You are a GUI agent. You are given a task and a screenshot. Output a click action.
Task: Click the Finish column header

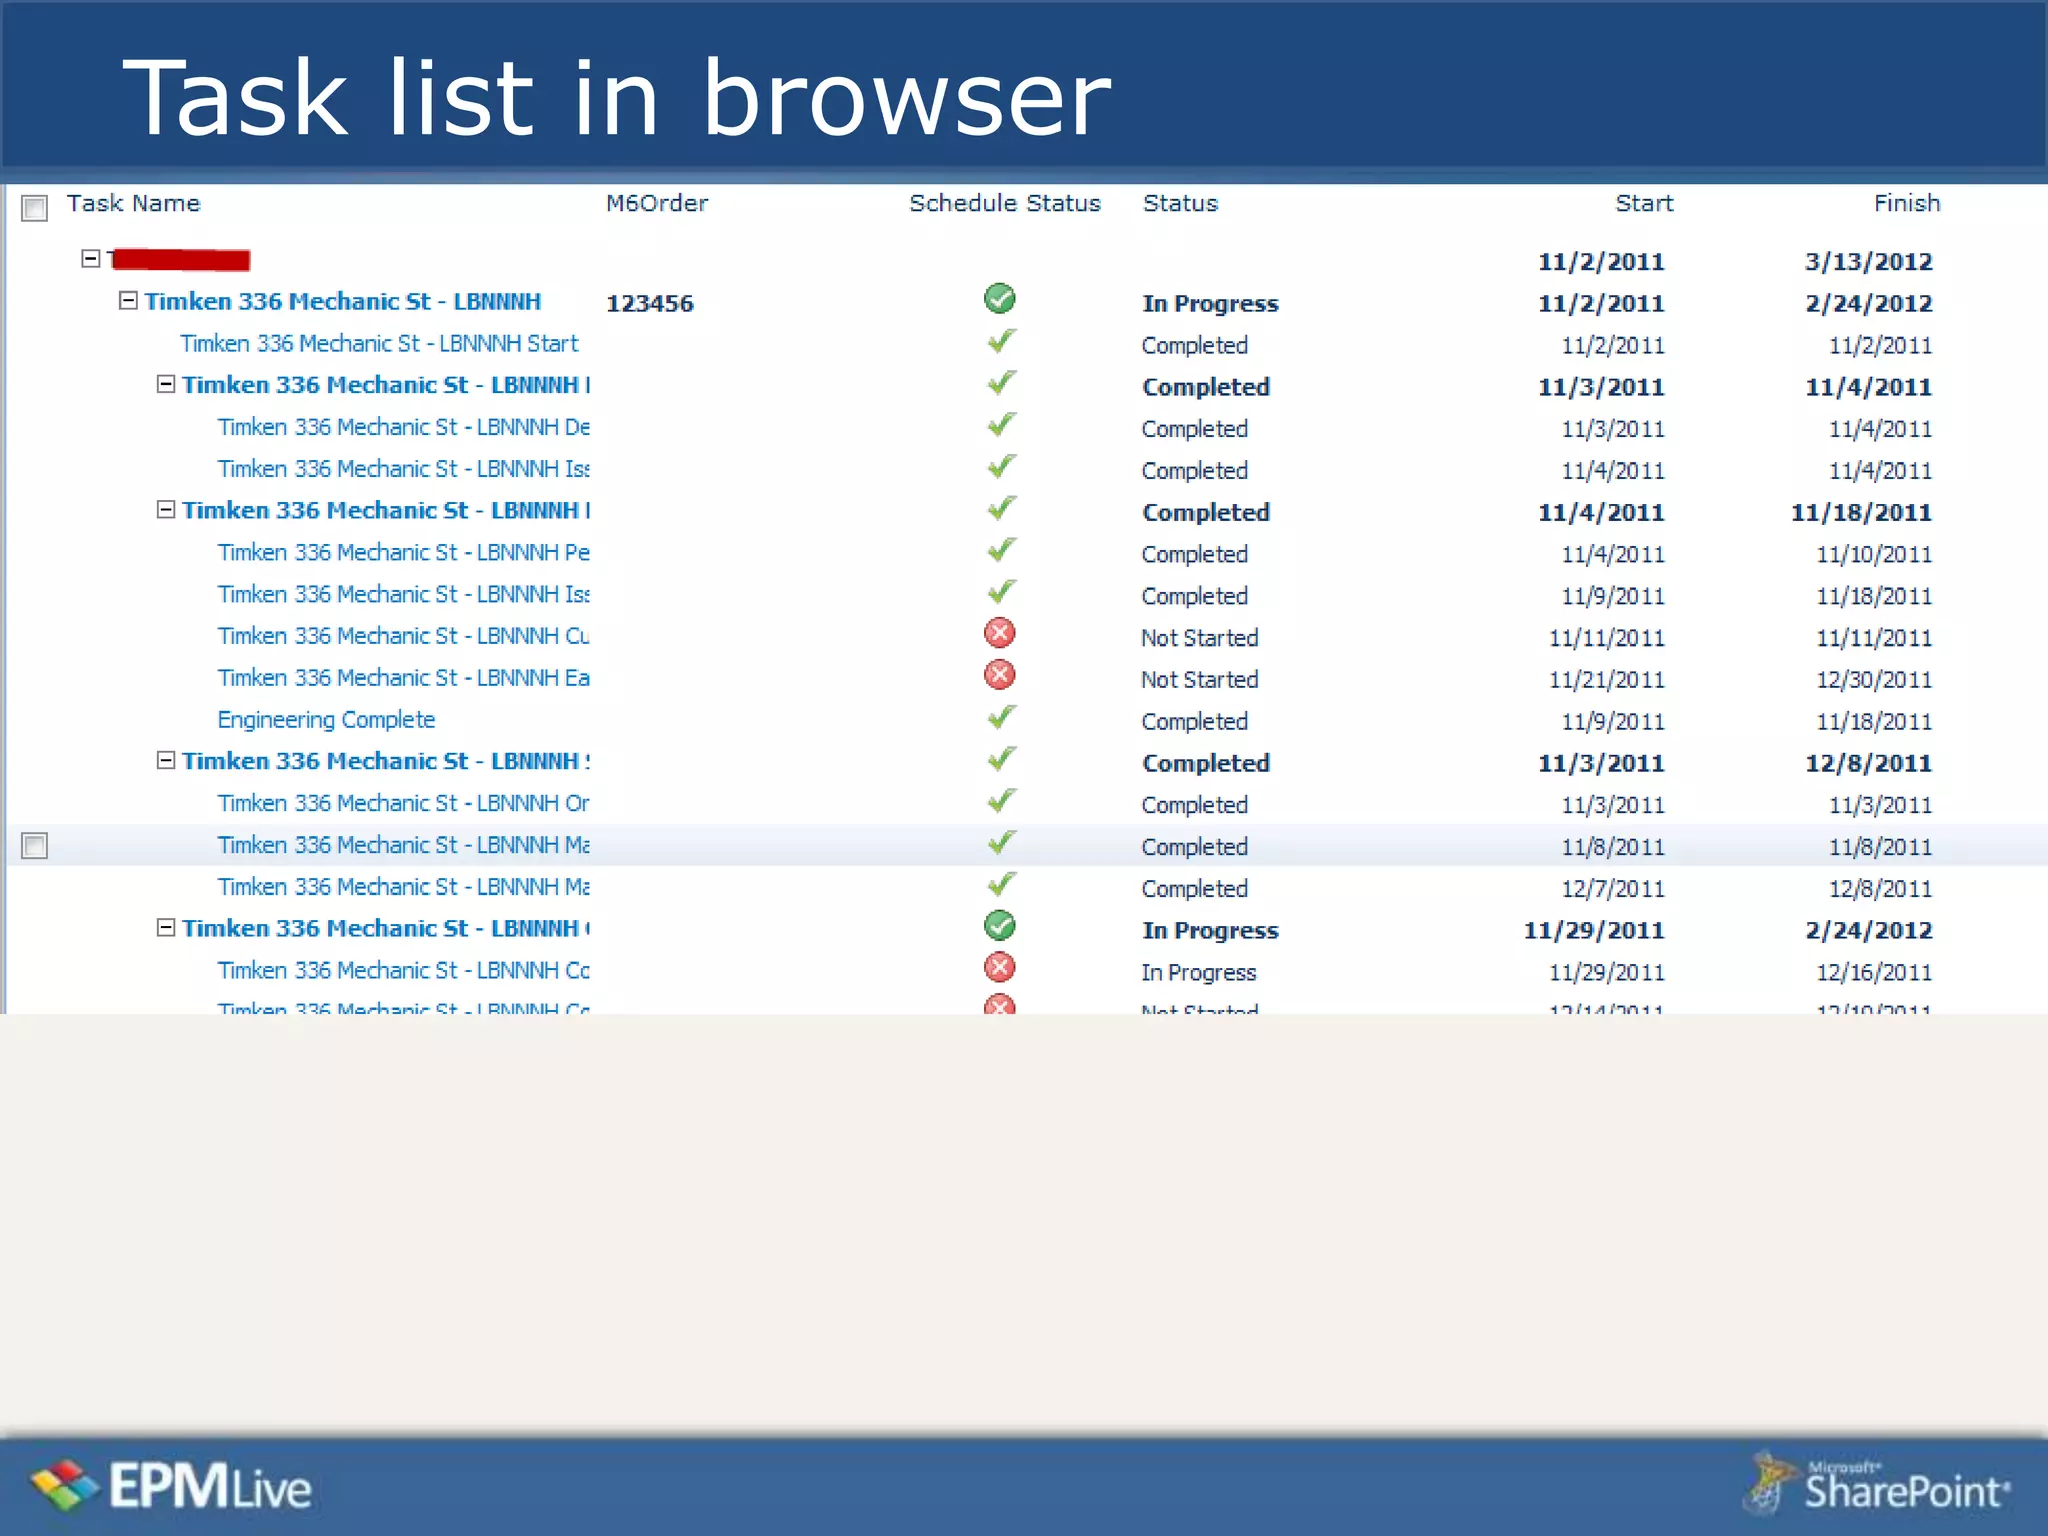1907,203
